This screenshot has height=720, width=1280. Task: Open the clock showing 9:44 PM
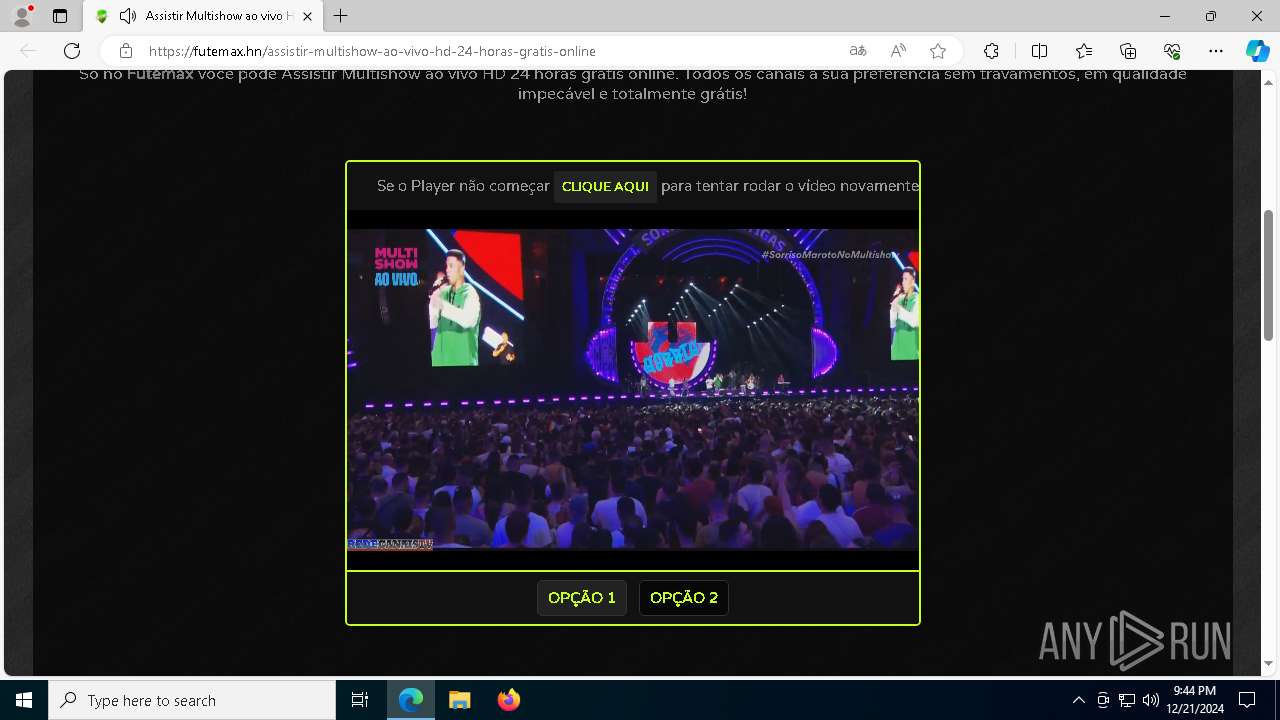[1195, 700]
